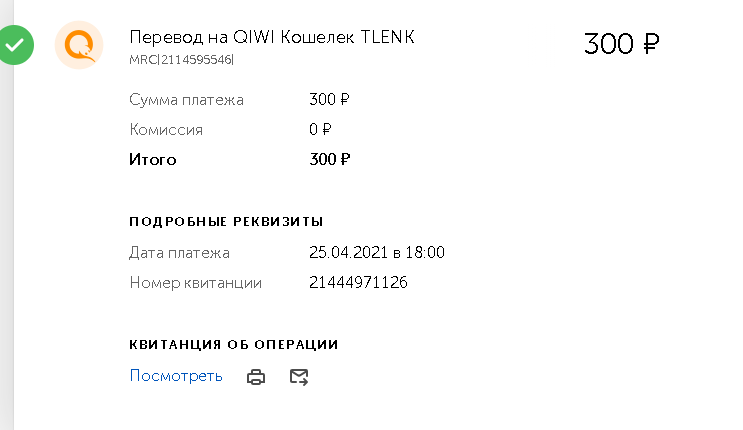743x430 pixels.
Task: Click the MRC reference number text
Action: 181,59
